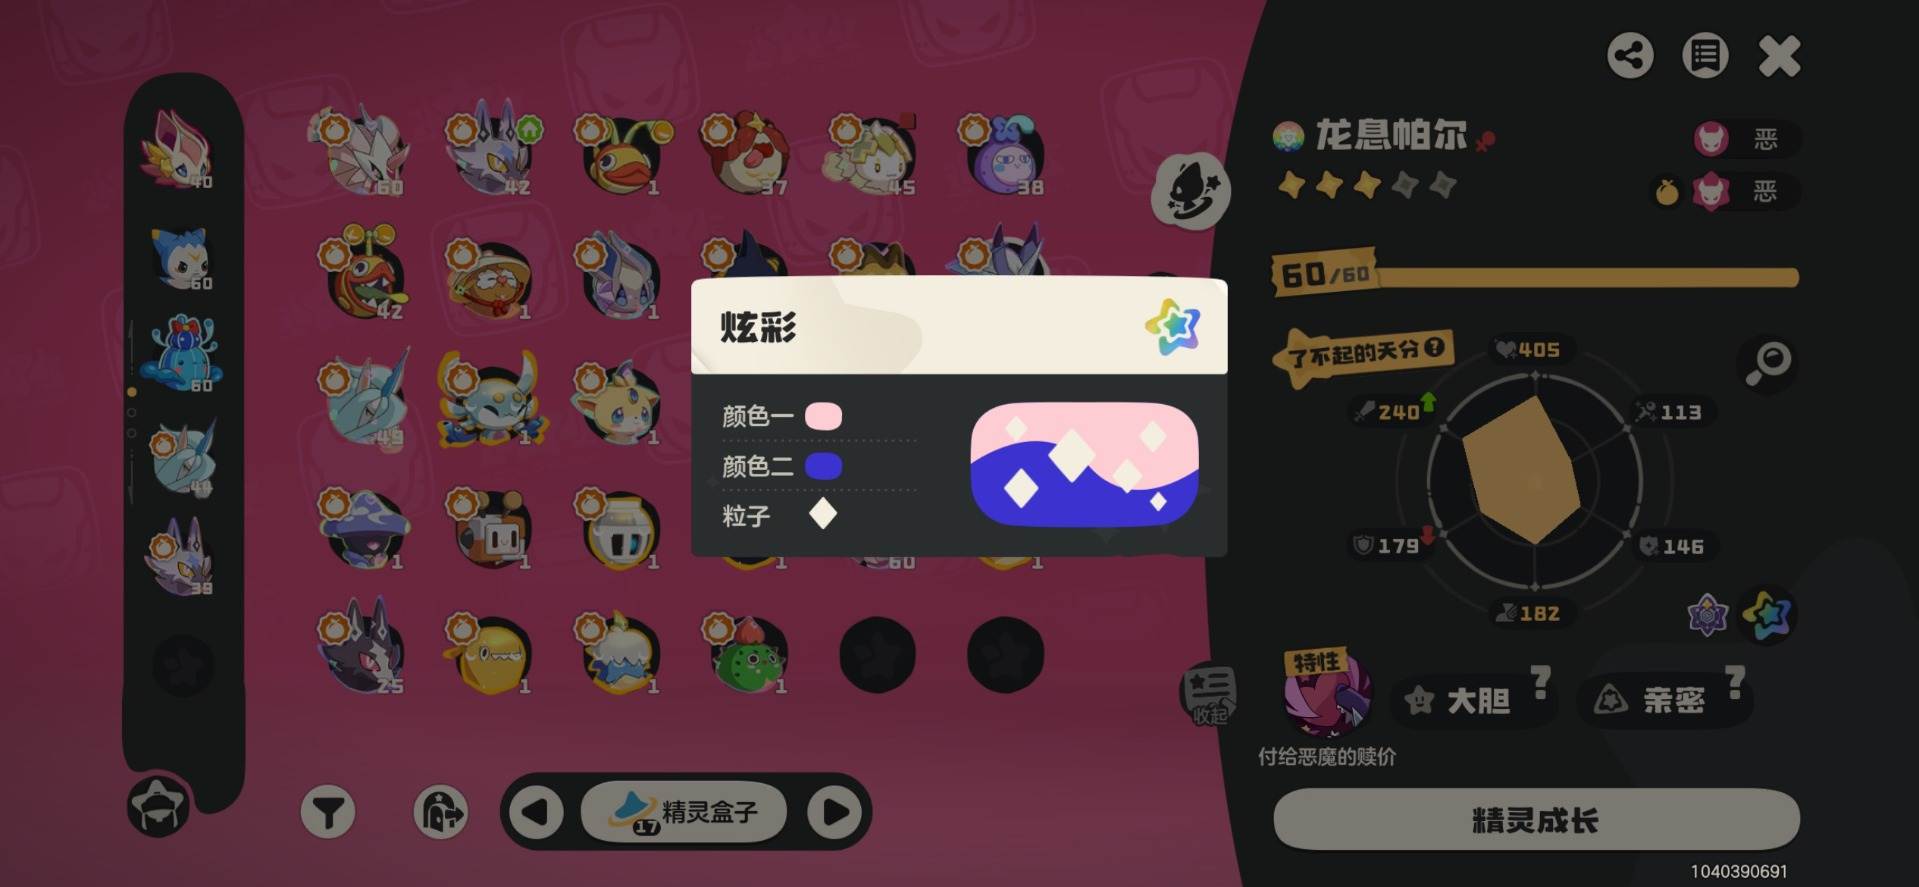Click the purple flower badge icon

[1707, 616]
